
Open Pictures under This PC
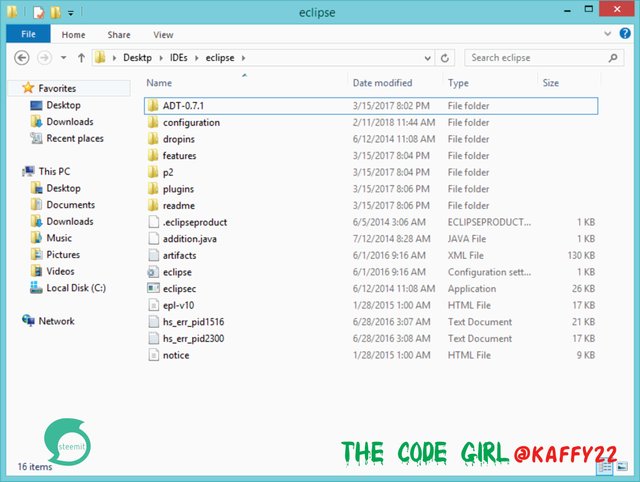[63, 255]
